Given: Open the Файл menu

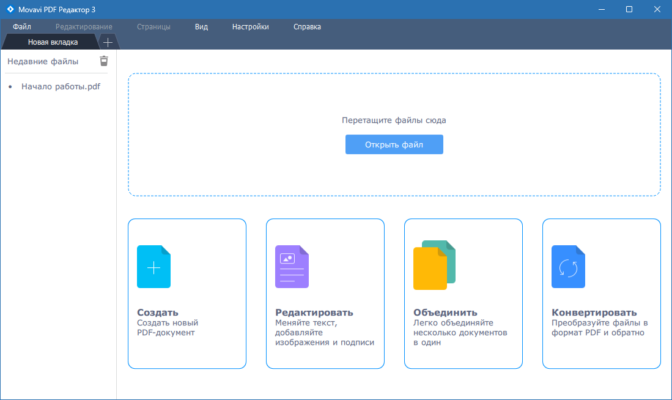Looking at the screenshot, I should click(22, 27).
